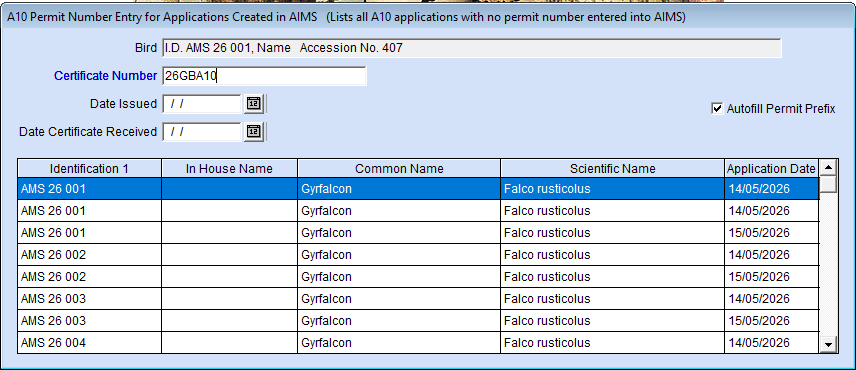Select the AMS 26 004 row
This screenshot has height=370, width=856.
click(418, 343)
